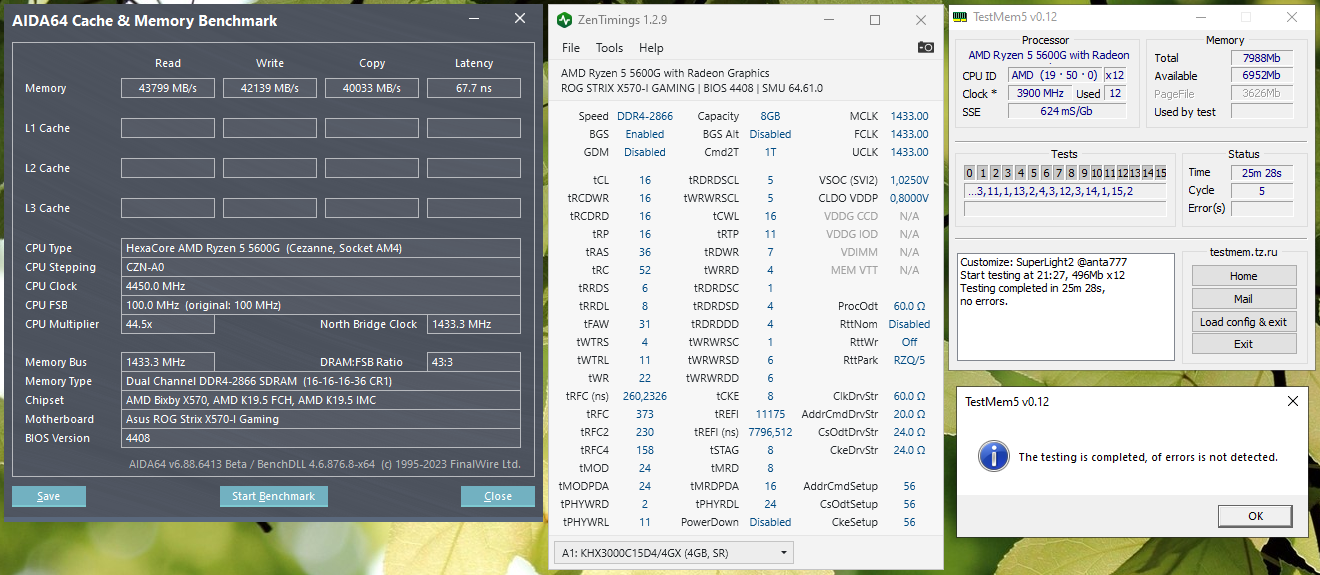The height and width of the screenshot is (575, 1320).
Task: Click the empty L3 Cache Latency field
Action: pyautogui.click(x=474, y=208)
